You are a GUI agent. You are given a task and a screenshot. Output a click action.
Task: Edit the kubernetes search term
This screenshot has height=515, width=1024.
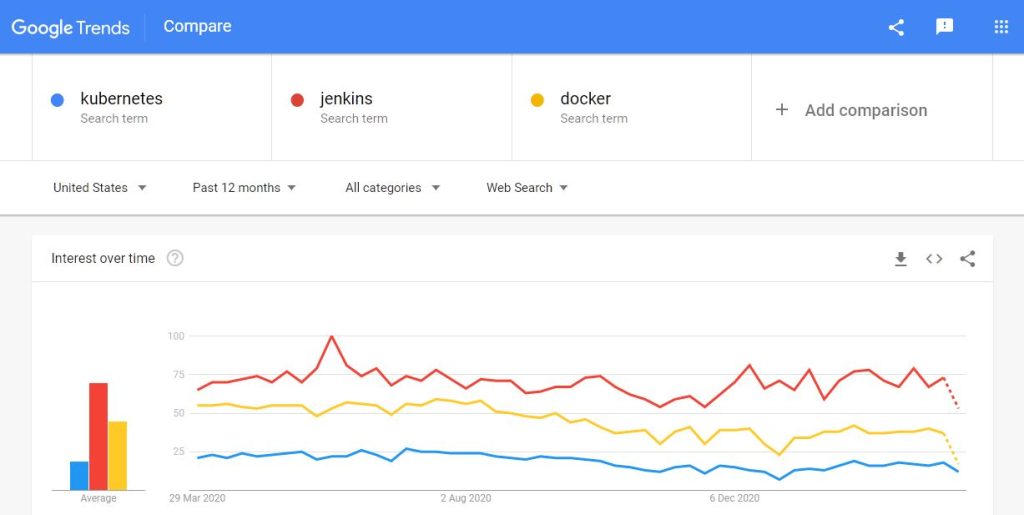click(121, 99)
